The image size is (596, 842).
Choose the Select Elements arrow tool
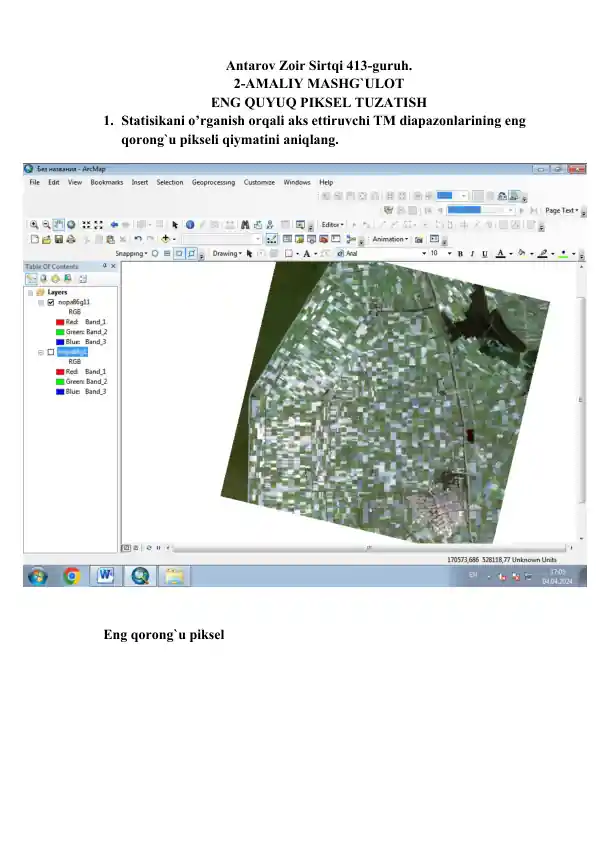pos(175,225)
